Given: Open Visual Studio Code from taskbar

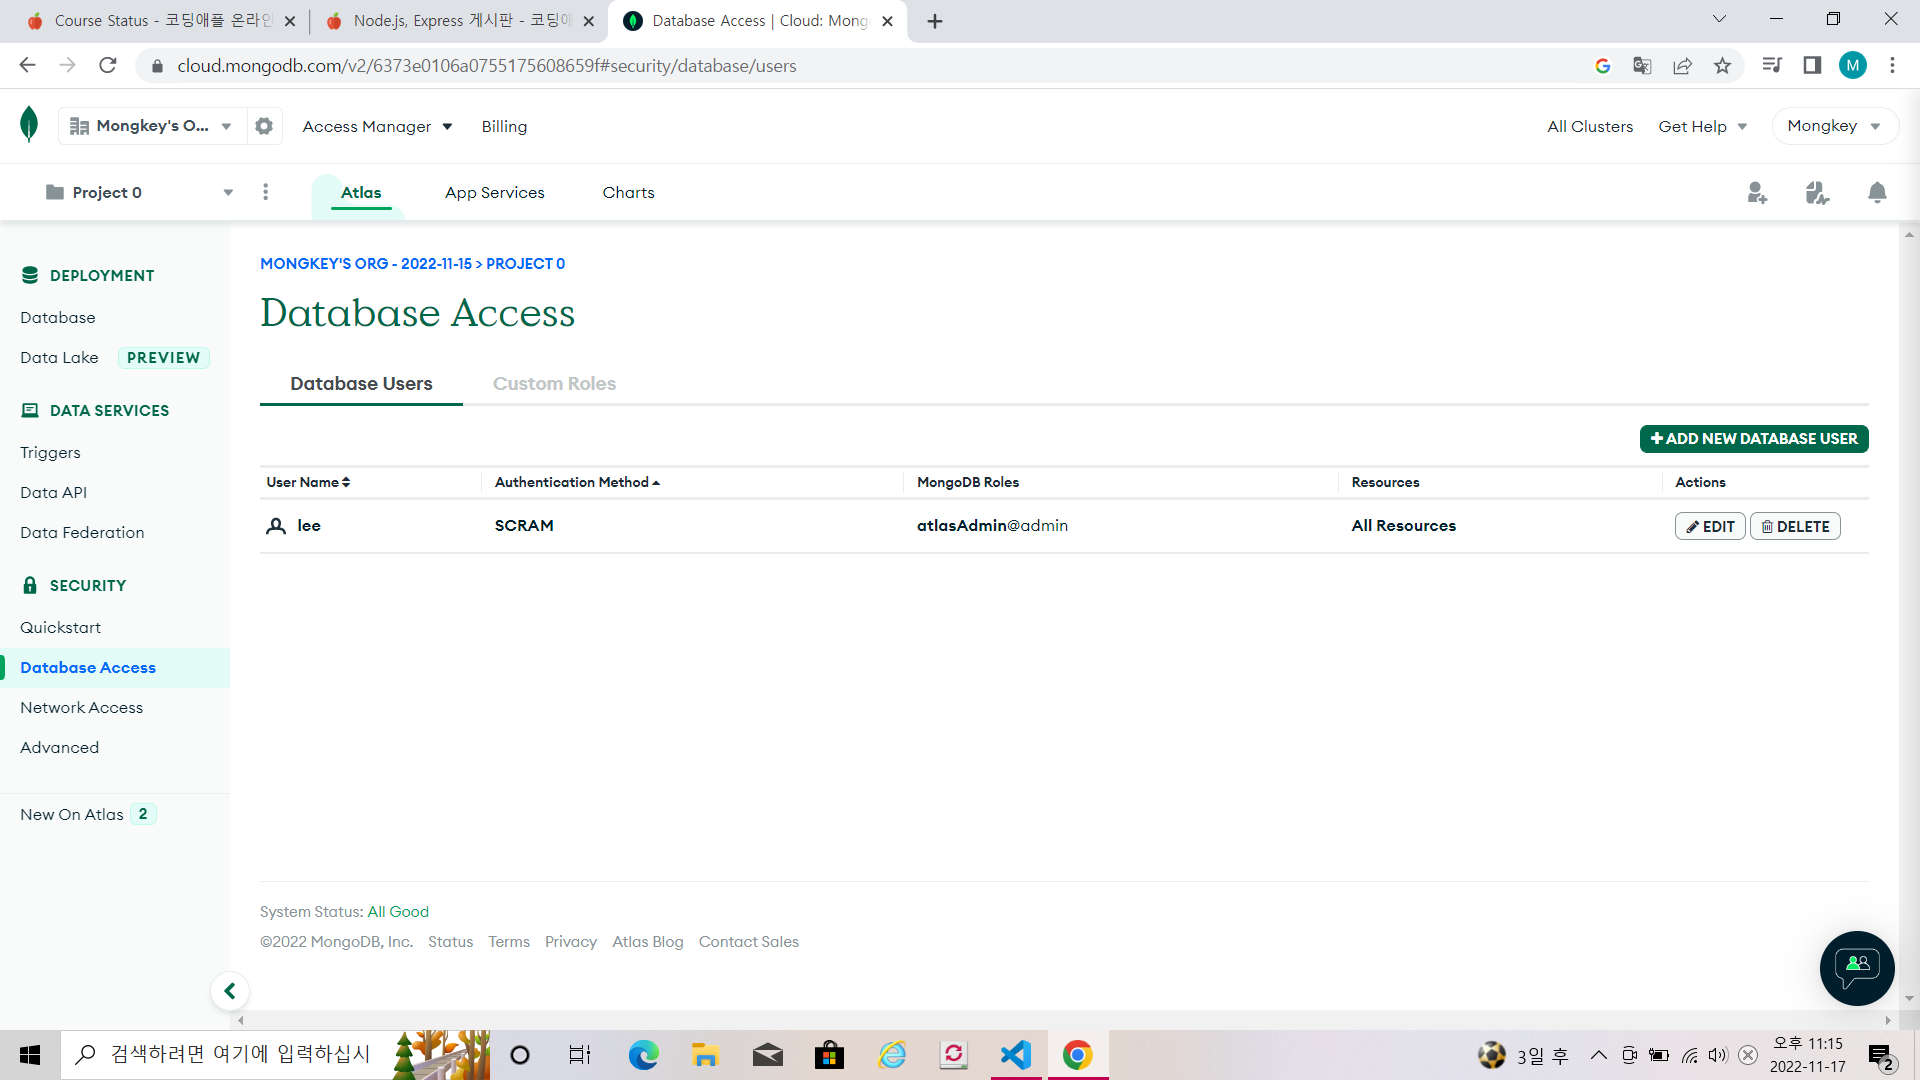Looking at the screenshot, I should tap(1015, 1055).
